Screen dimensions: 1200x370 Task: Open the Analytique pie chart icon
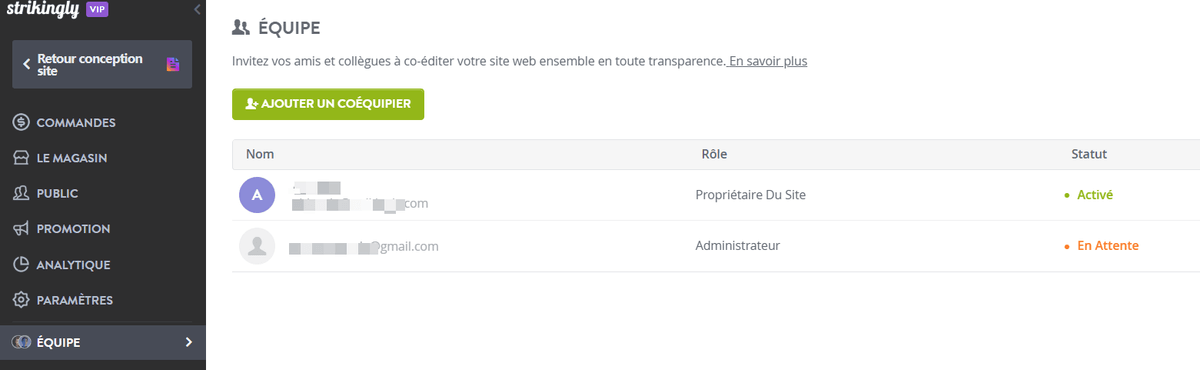tap(20, 265)
